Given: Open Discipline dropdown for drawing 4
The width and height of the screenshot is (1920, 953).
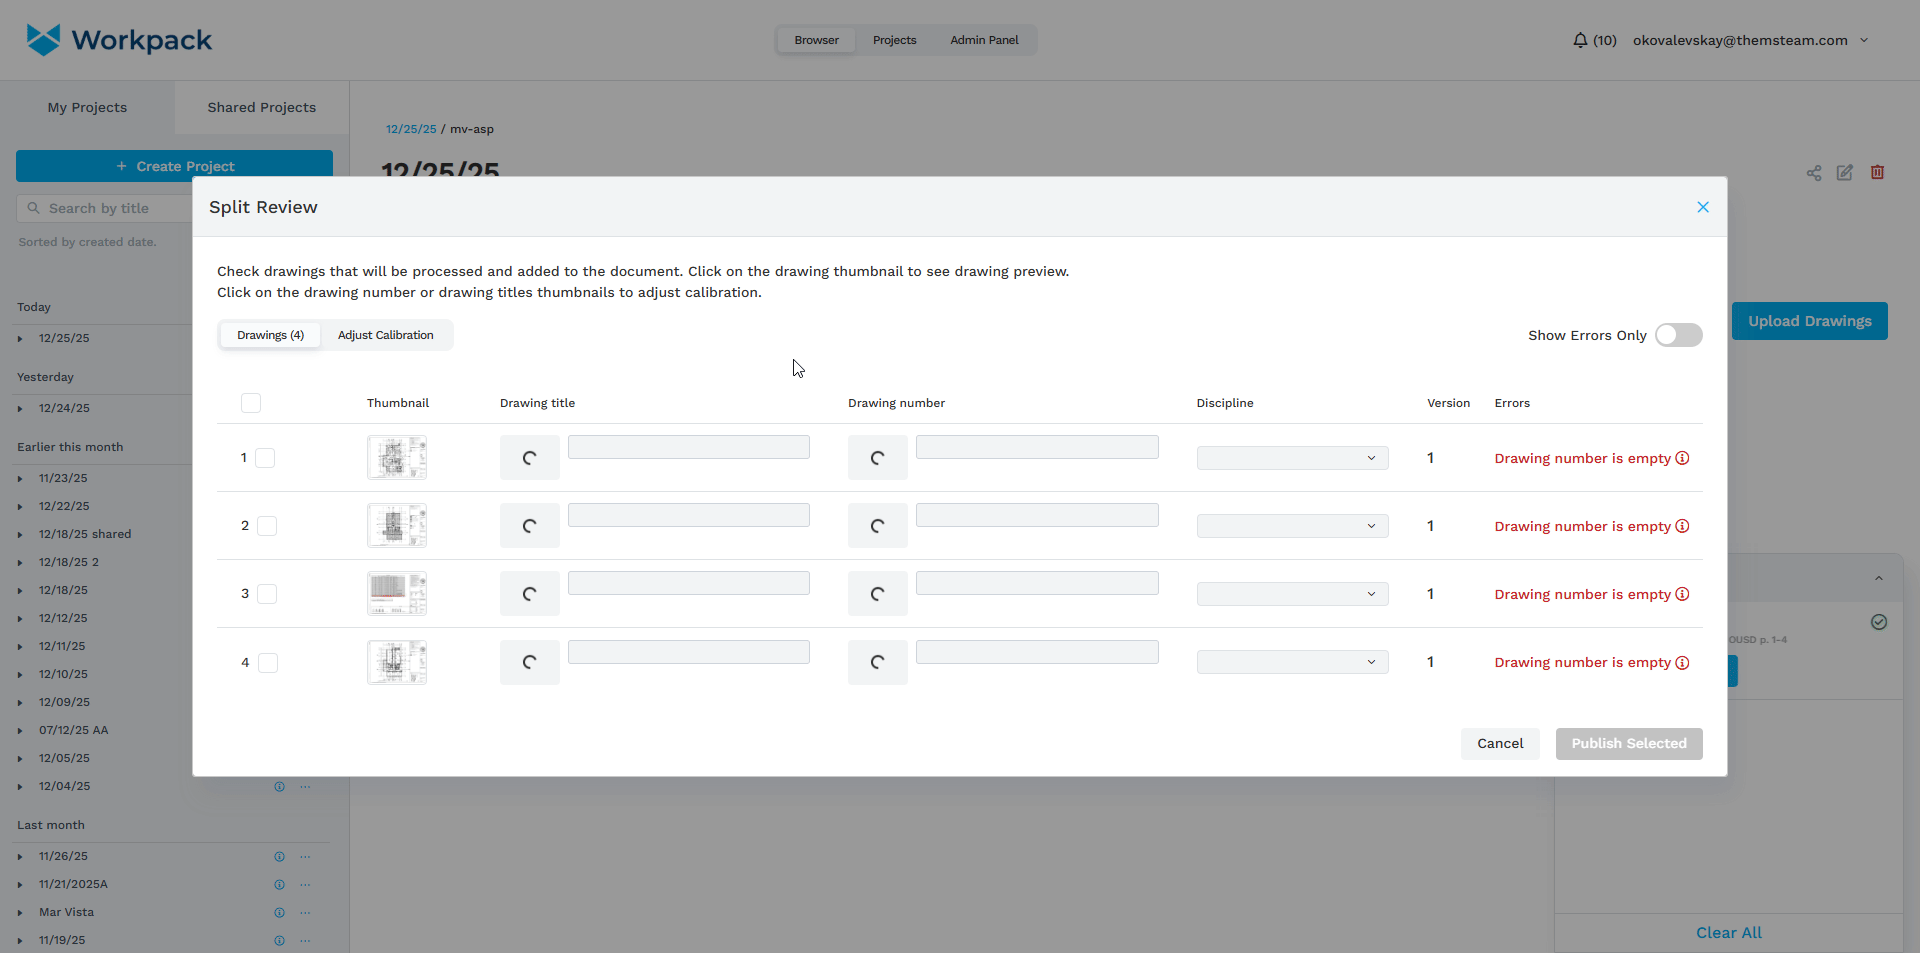Looking at the screenshot, I should tap(1292, 662).
